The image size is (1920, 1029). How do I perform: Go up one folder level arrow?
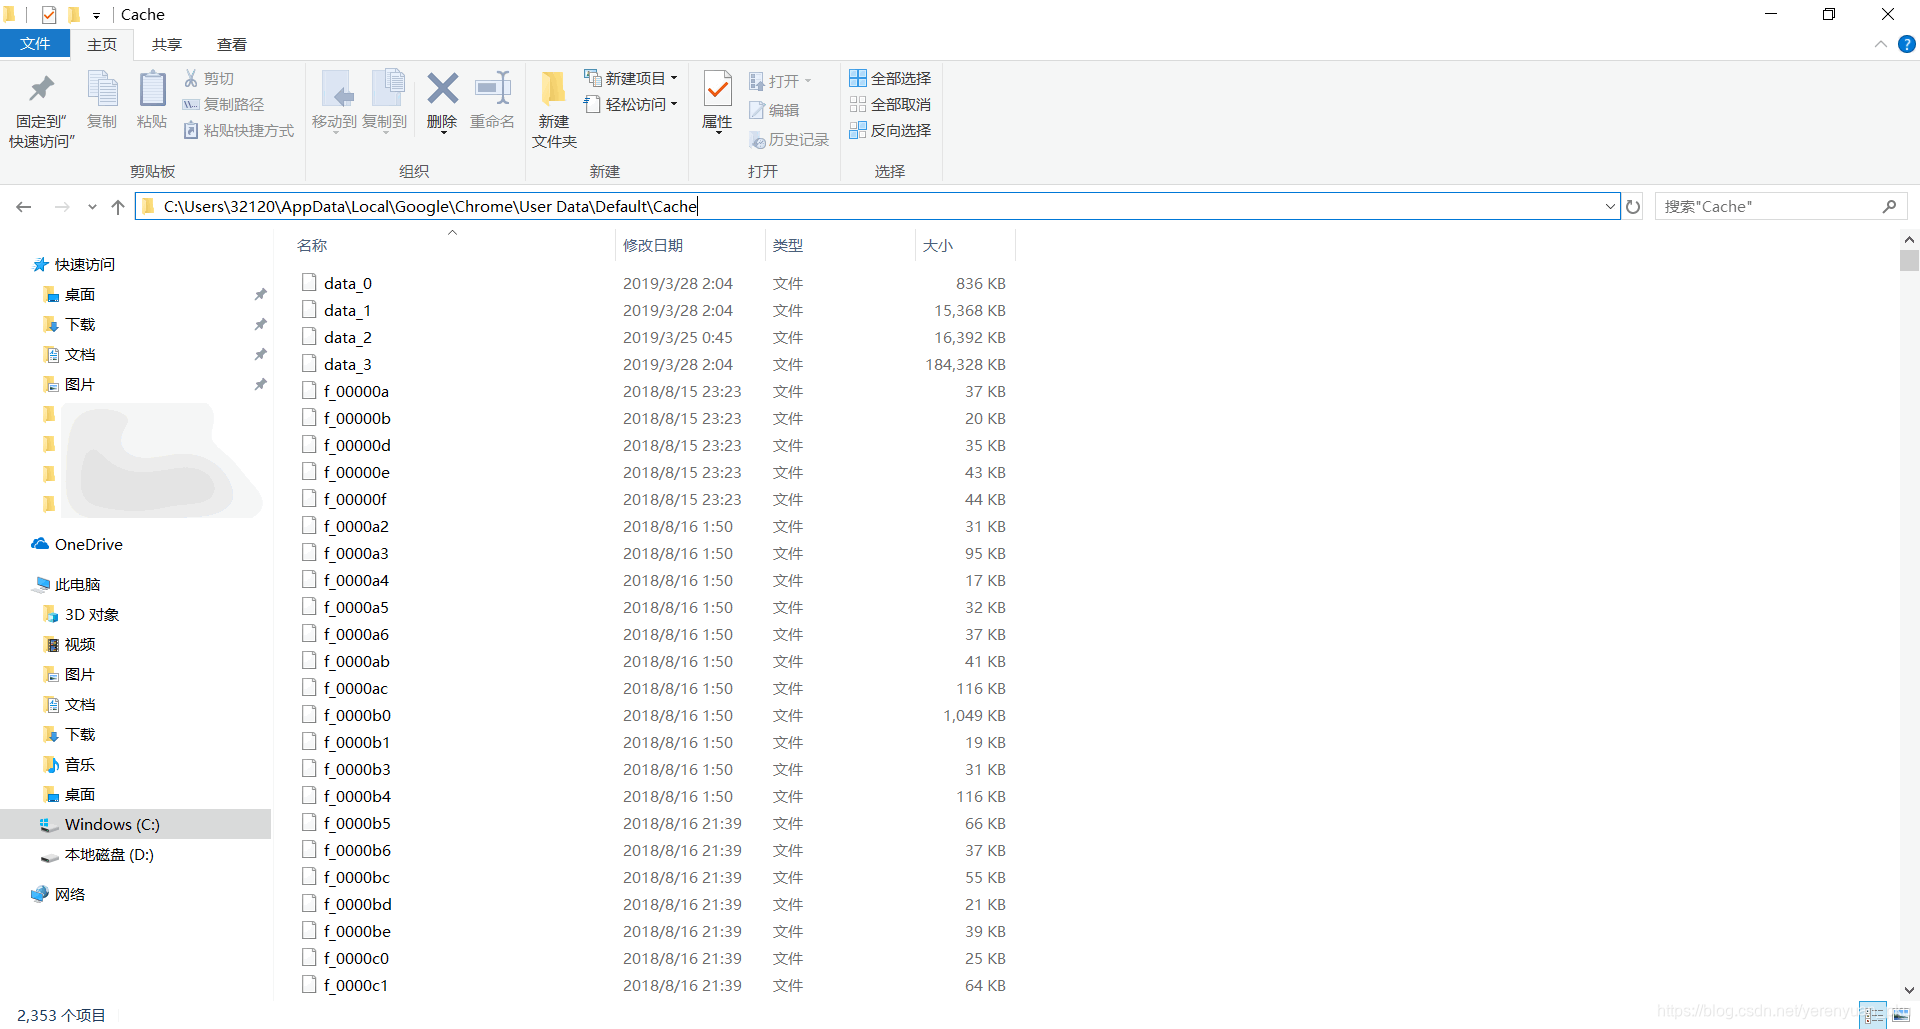pyautogui.click(x=118, y=207)
